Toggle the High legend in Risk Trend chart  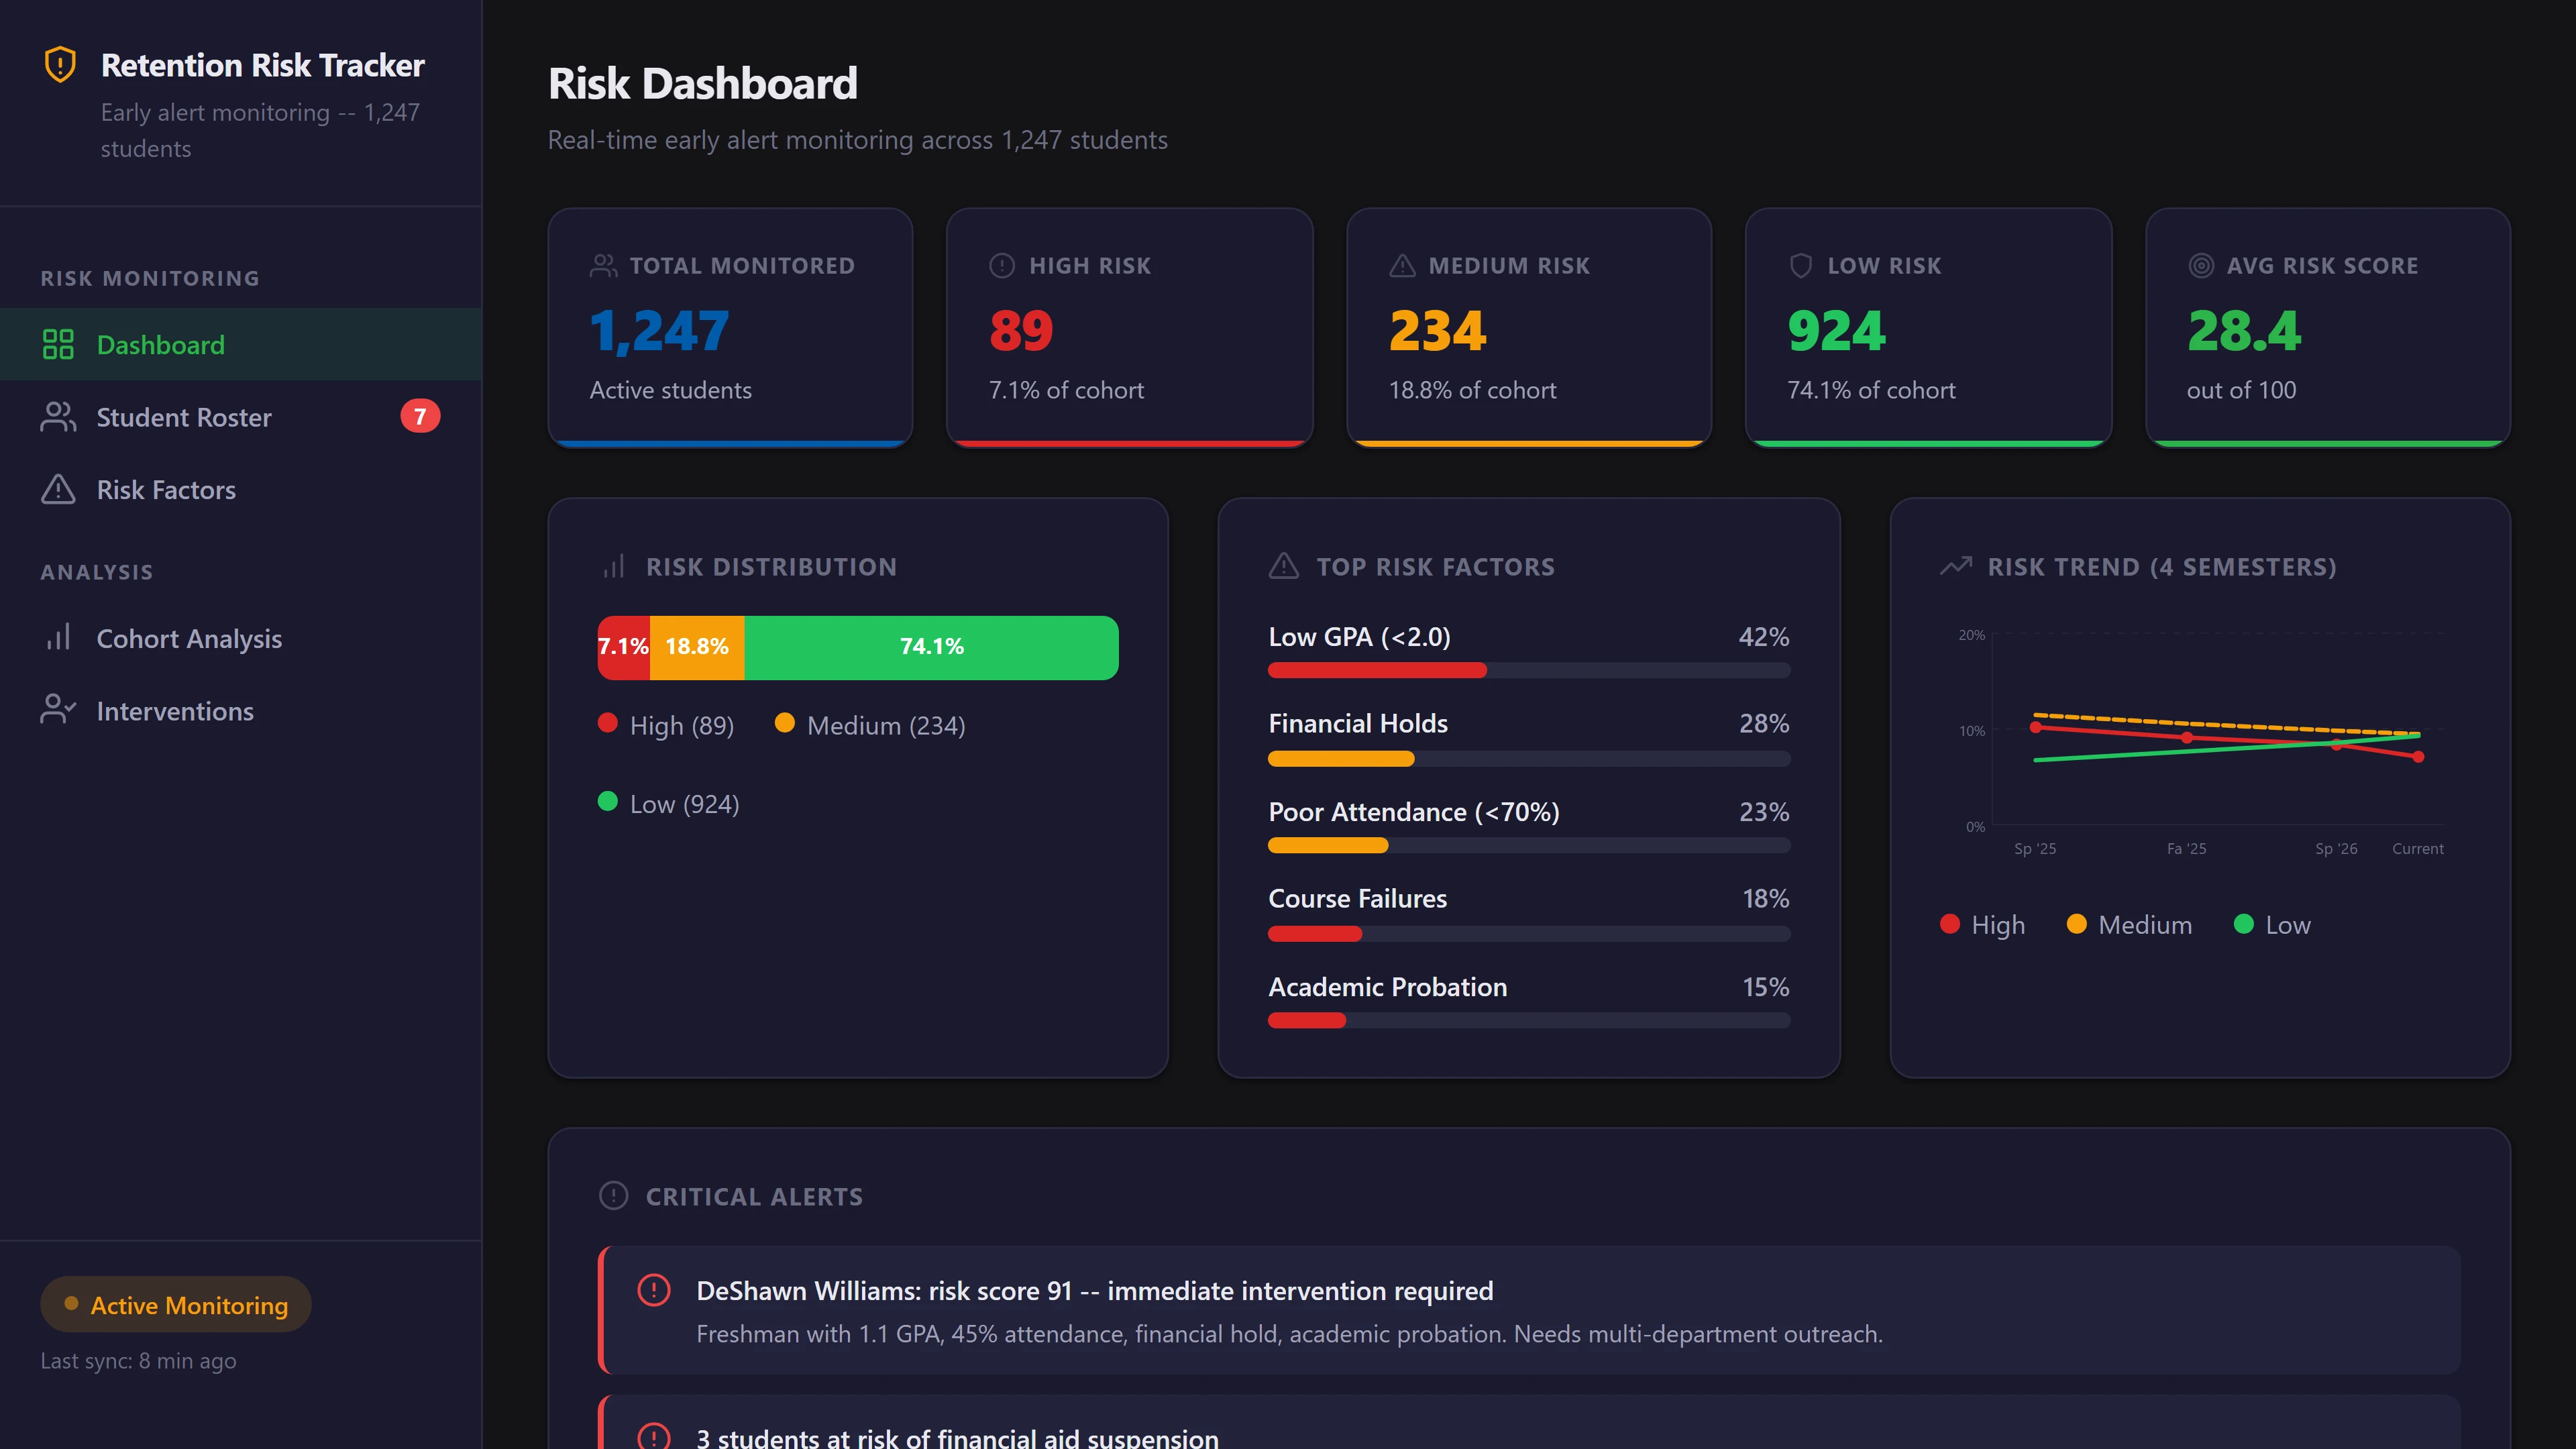[1984, 924]
